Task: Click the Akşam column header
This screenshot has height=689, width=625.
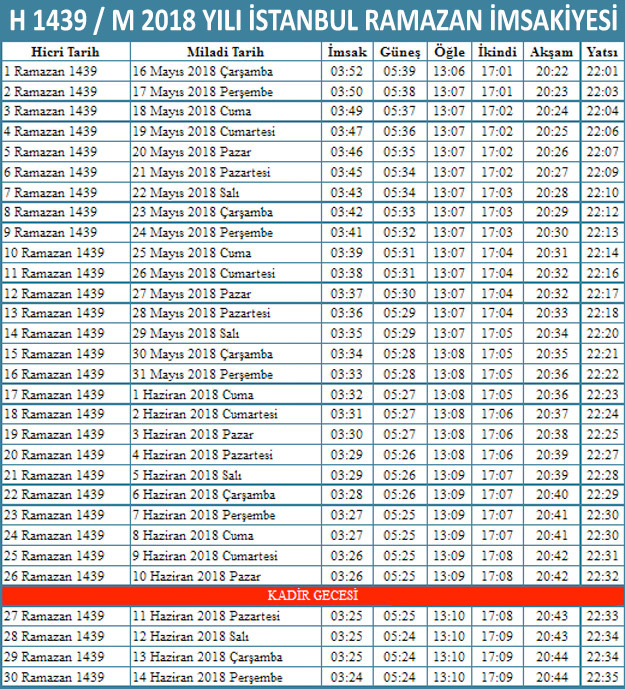Action: click(x=551, y=52)
